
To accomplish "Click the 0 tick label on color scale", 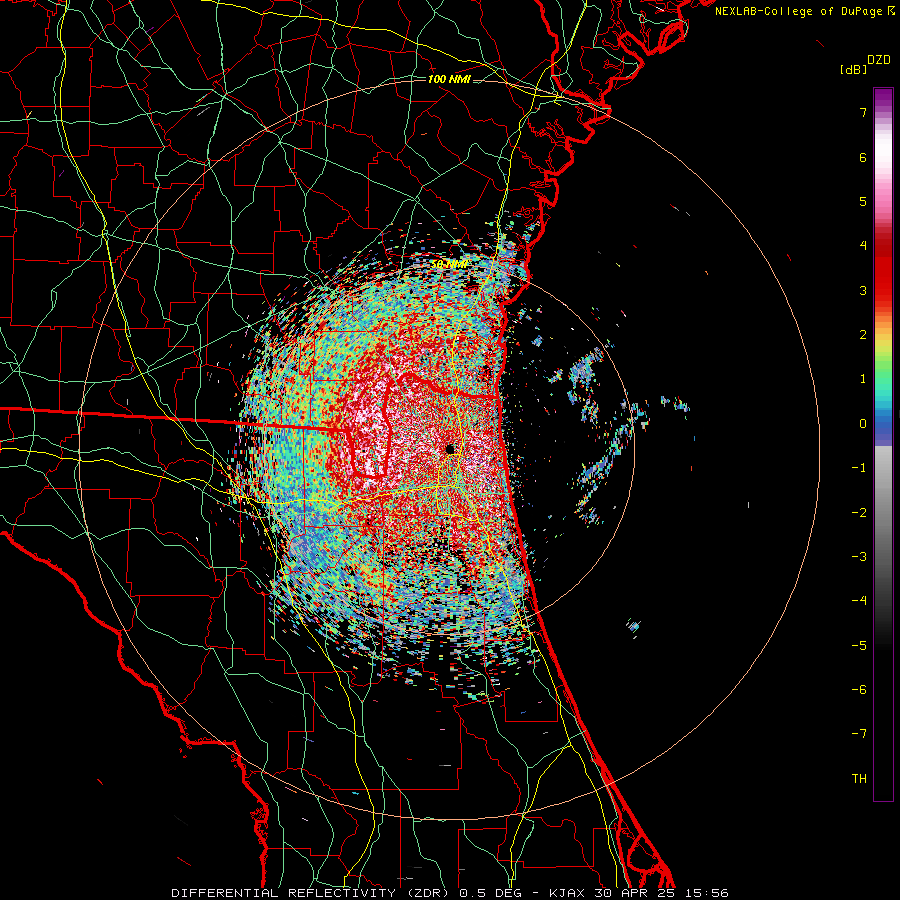I will [x=863, y=424].
